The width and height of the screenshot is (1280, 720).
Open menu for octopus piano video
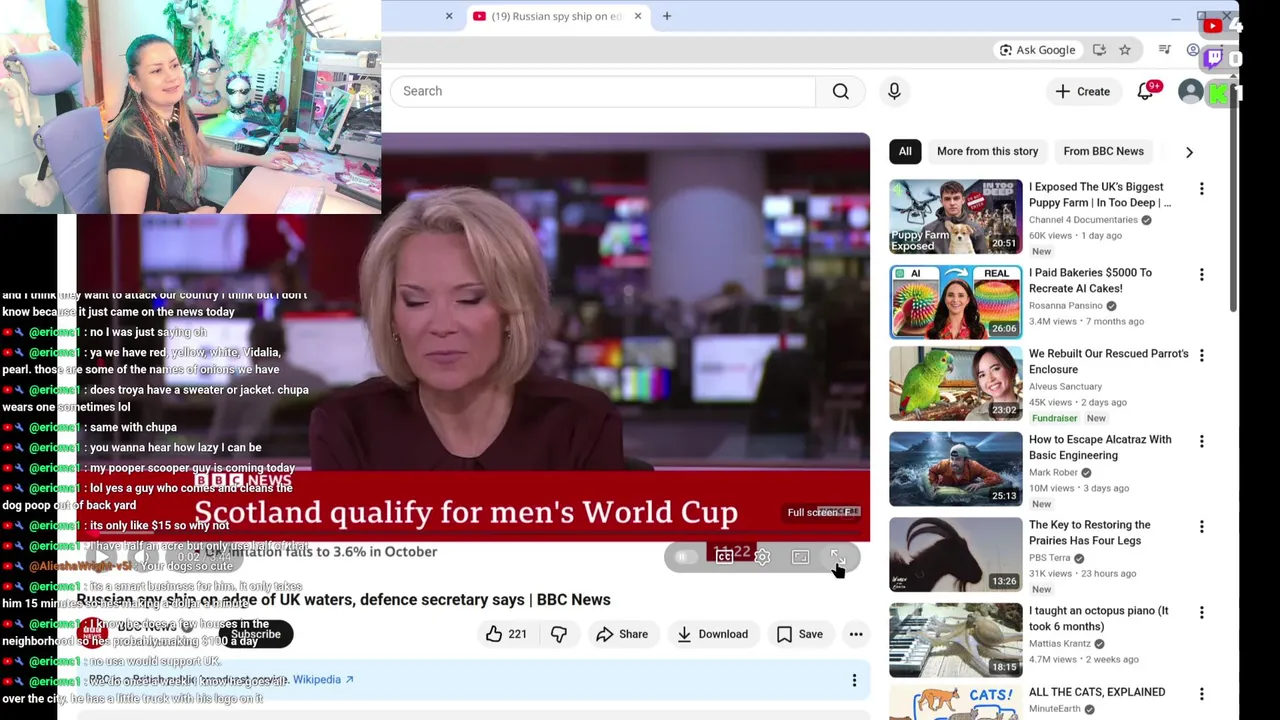pyautogui.click(x=1201, y=613)
